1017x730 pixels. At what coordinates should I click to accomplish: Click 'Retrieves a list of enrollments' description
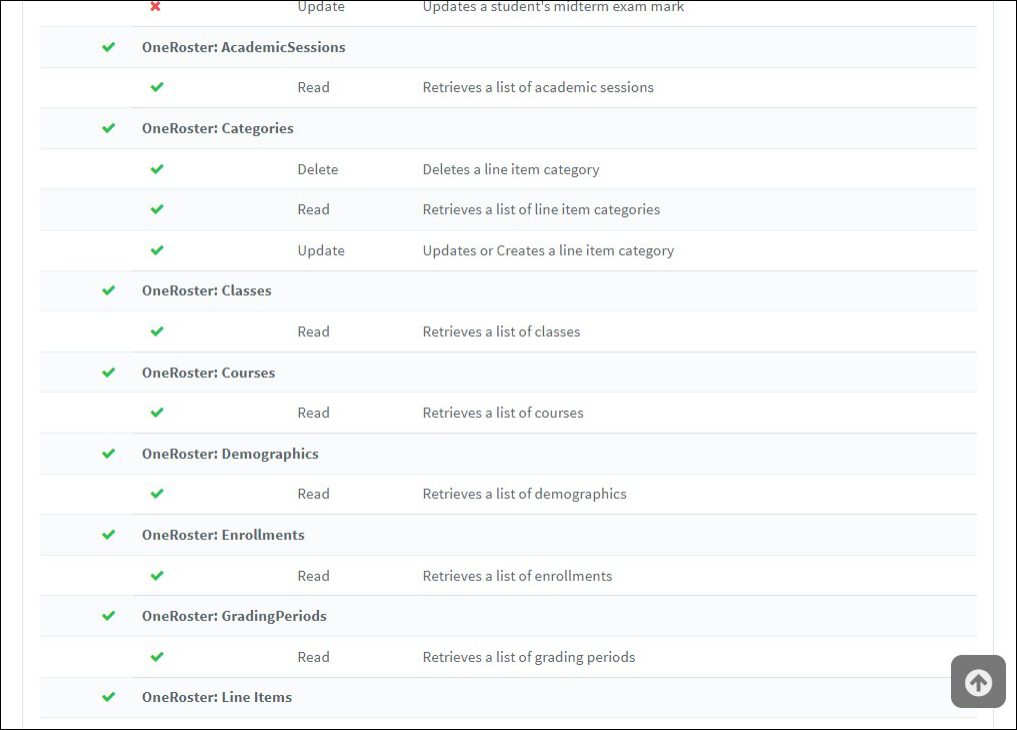click(518, 576)
